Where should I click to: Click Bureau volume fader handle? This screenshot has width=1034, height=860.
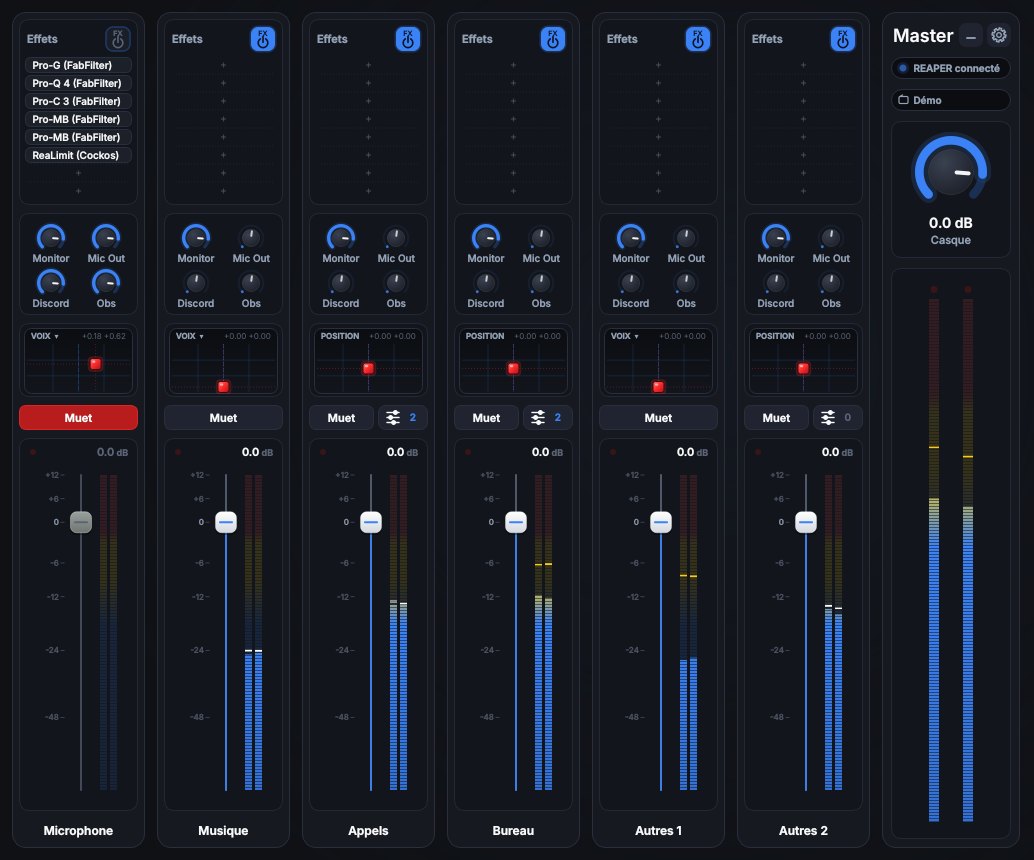[x=516, y=522]
